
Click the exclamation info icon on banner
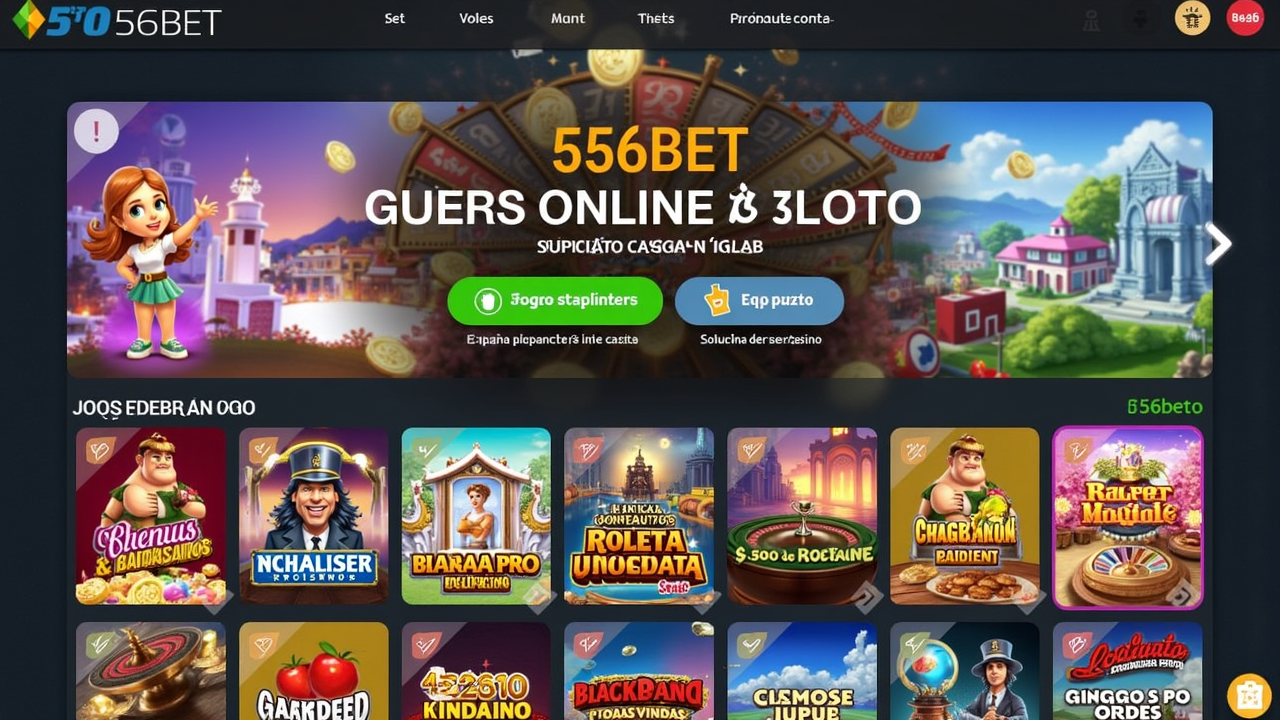[x=96, y=131]
